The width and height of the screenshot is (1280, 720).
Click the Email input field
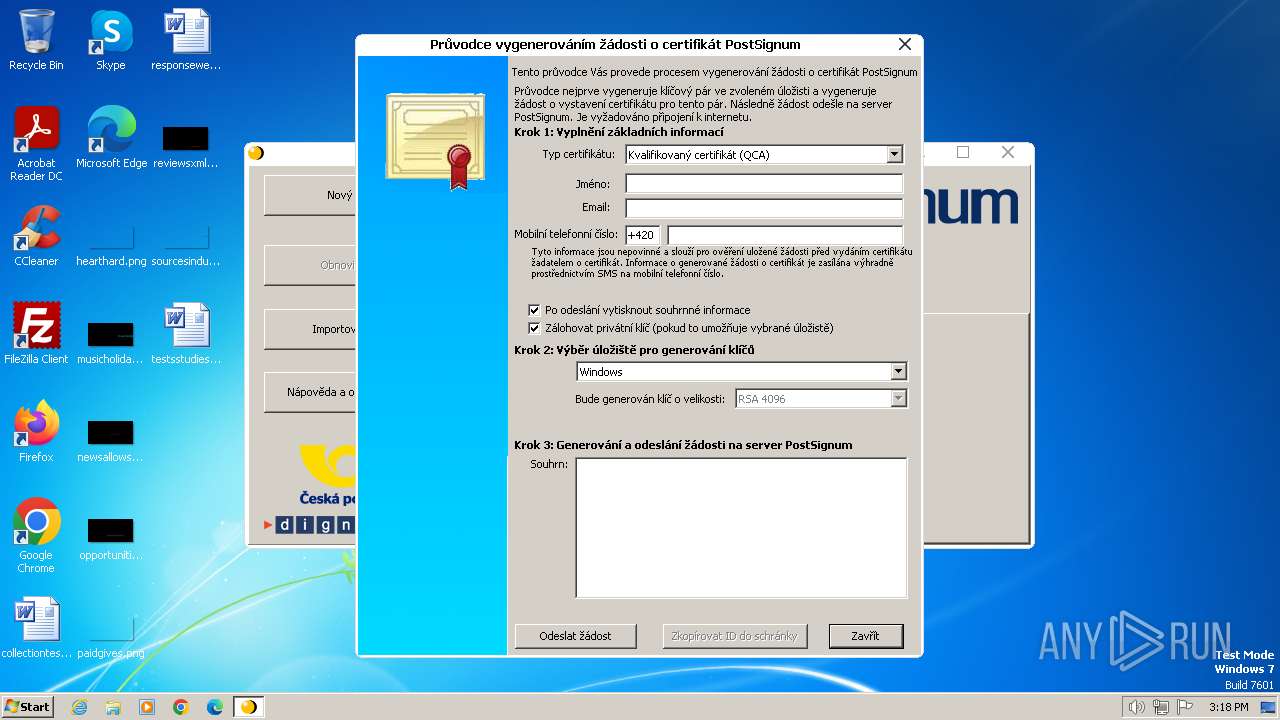pyautogui.click(x=764, y=208)
